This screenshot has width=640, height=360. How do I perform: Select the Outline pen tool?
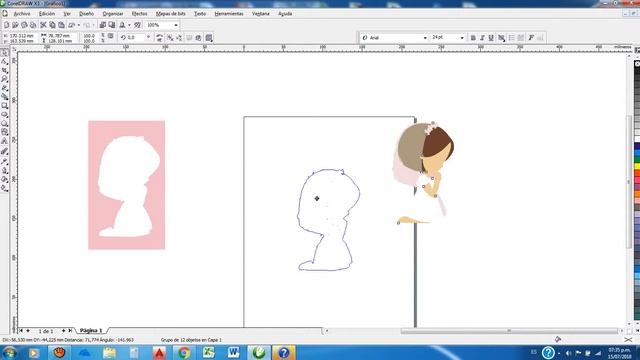[4, 170]
